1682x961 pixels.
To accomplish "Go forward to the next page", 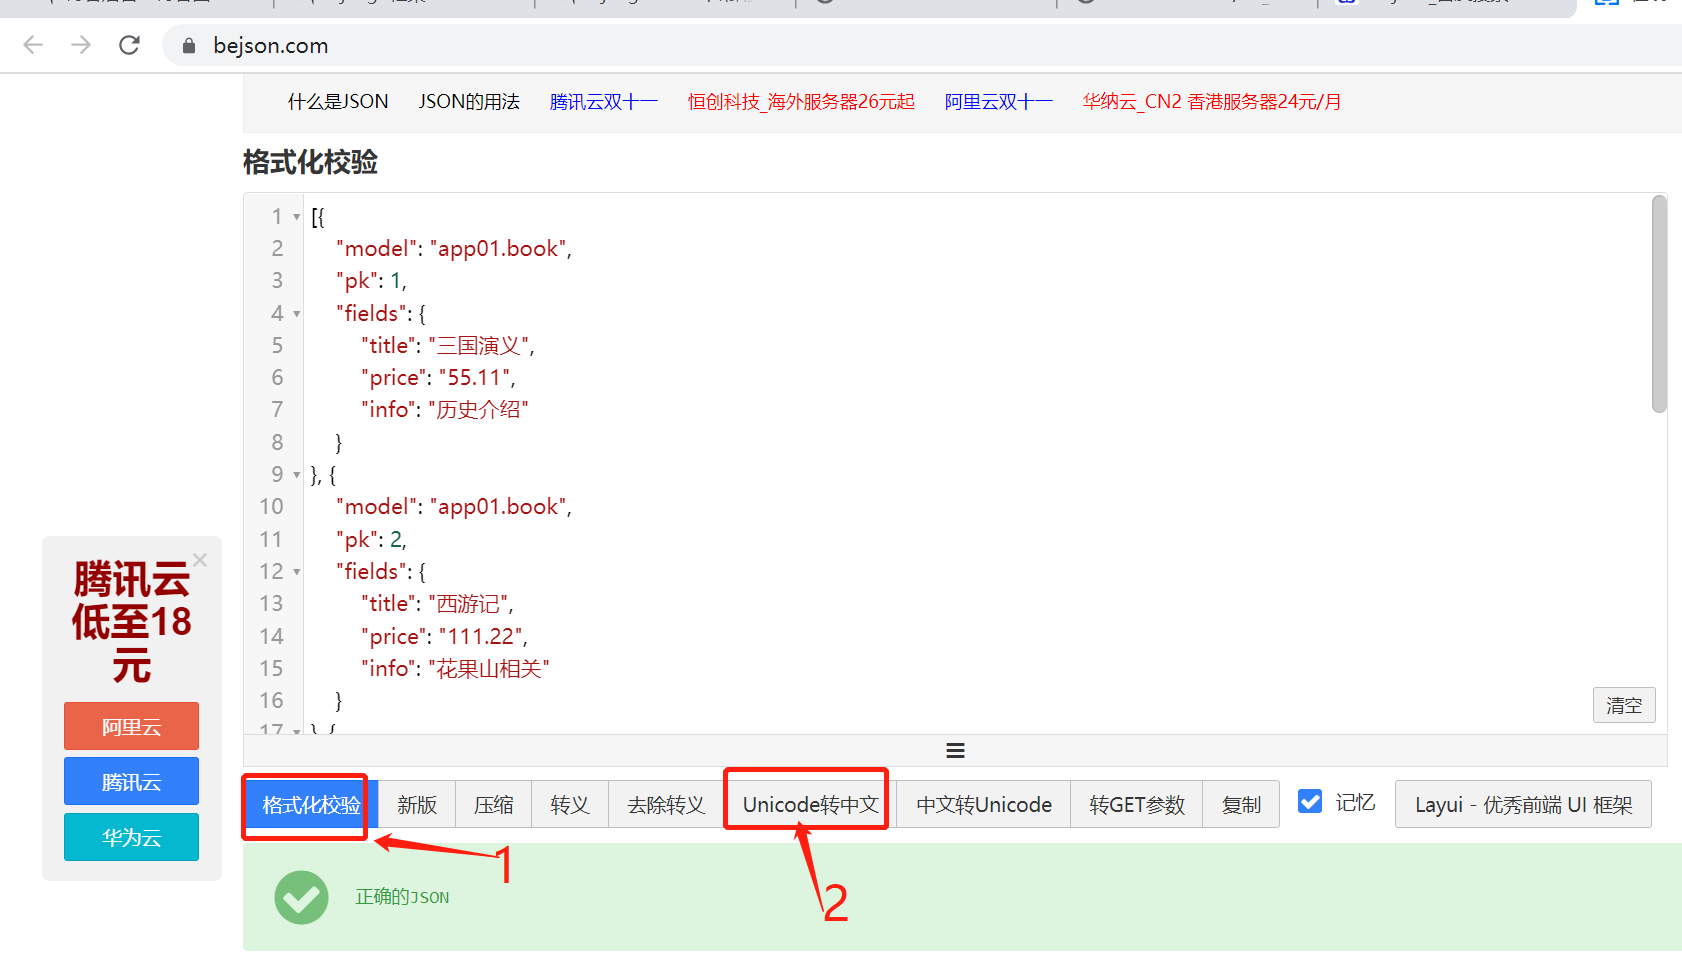I will (81, 45).
